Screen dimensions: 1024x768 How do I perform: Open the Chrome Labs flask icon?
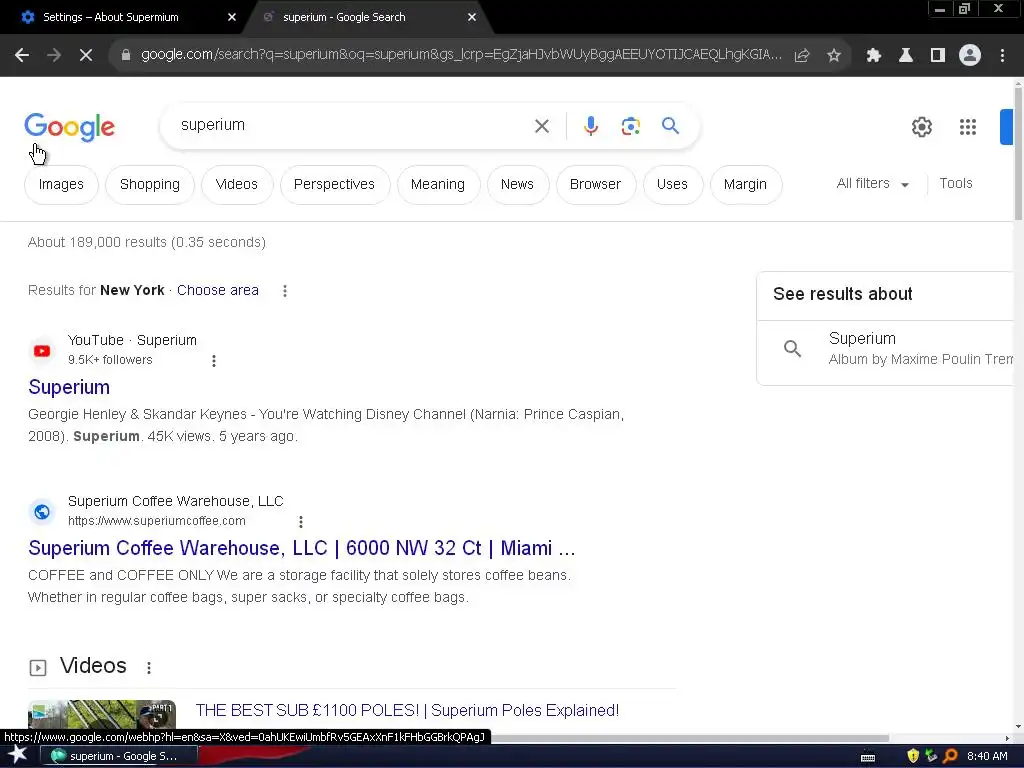[905, 56]
